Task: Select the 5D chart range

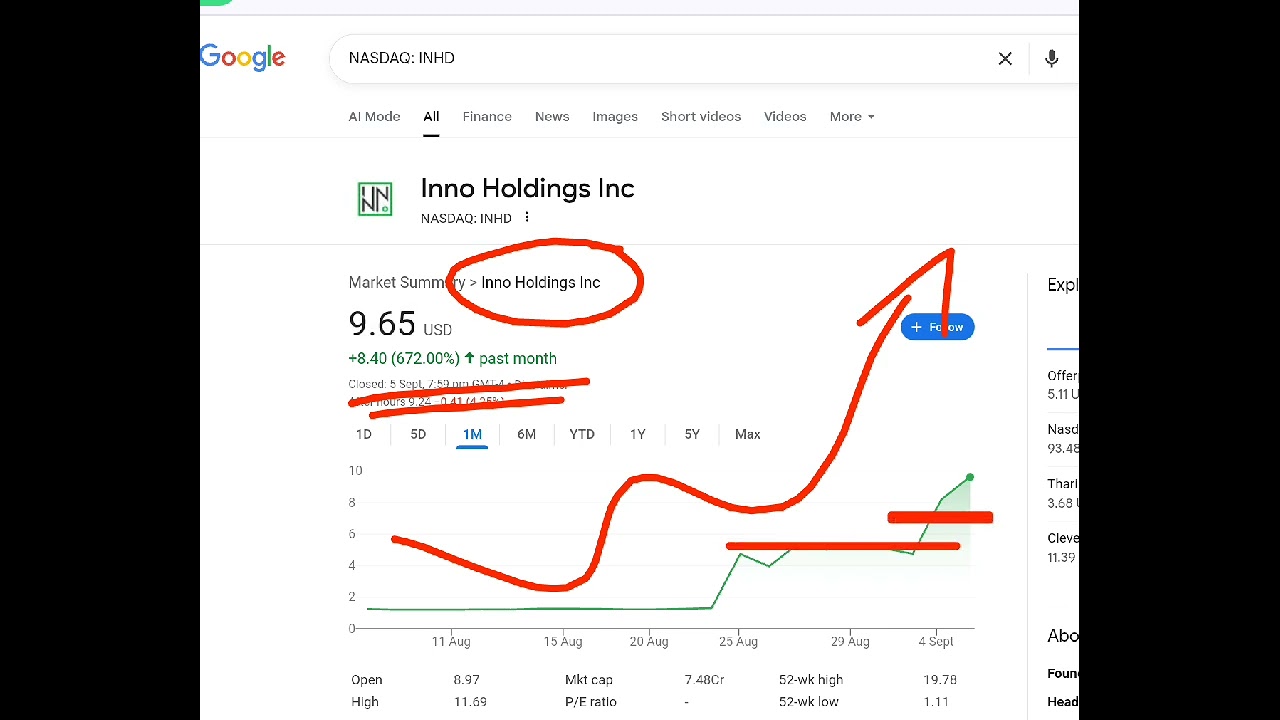Action: [418, 434]
